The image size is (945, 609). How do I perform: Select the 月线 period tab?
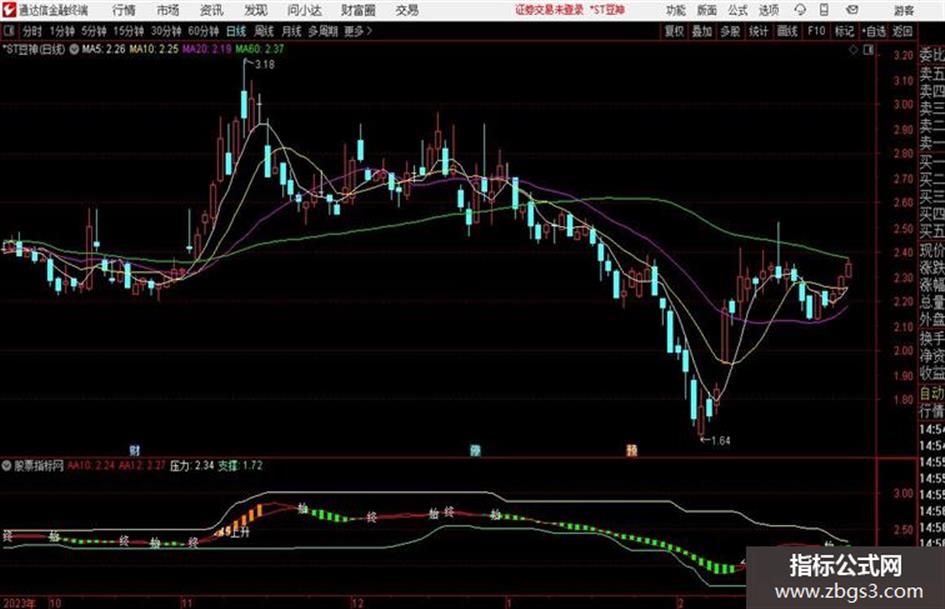[292, 31]
